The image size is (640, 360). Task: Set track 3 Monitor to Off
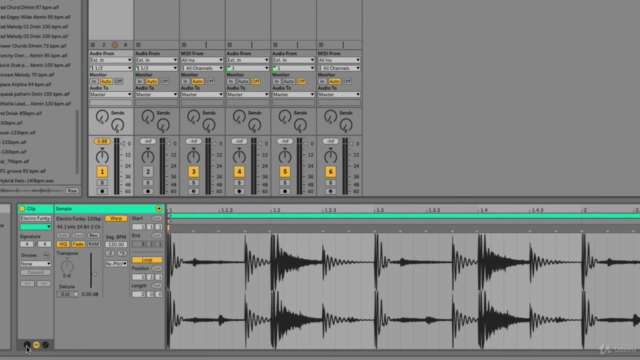click(x=210, y=81)
